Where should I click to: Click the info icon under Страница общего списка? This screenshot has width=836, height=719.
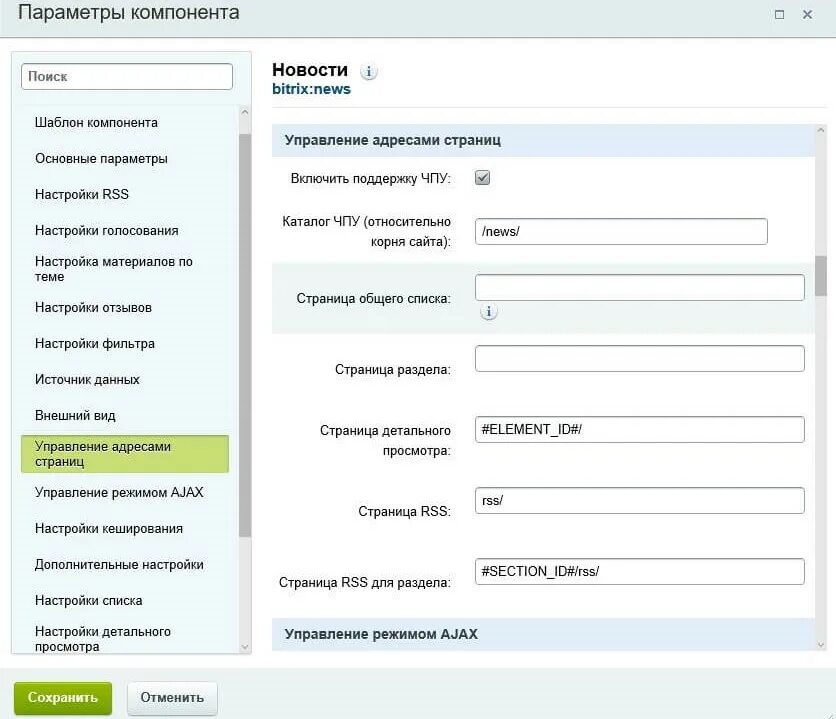488,312
